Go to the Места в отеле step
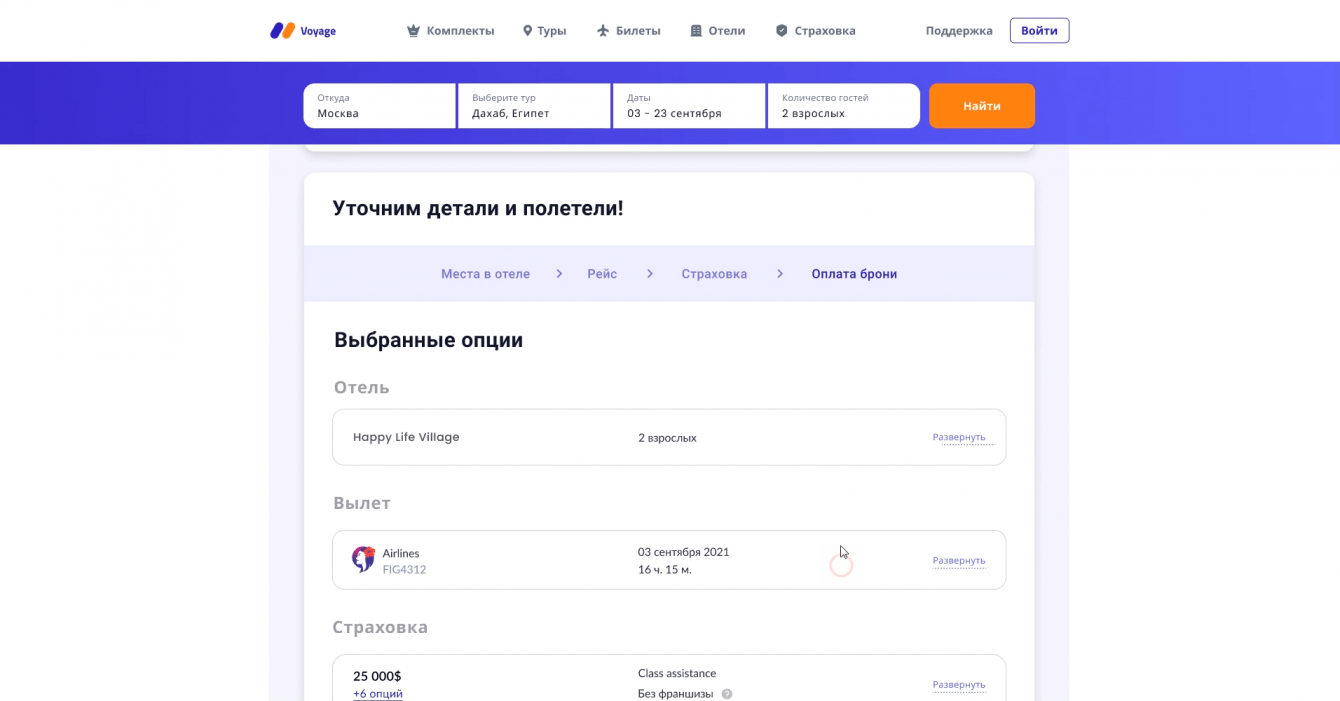 click(485, 274)
